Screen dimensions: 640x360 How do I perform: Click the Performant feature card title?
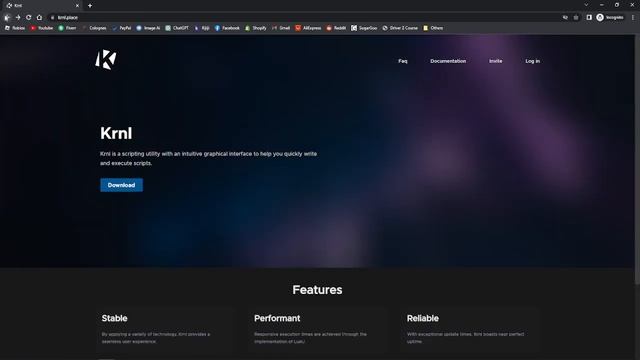[277, 318]
